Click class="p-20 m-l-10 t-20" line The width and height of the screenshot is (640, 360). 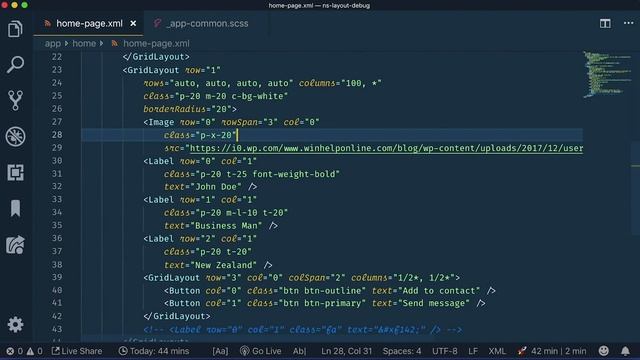226,213
